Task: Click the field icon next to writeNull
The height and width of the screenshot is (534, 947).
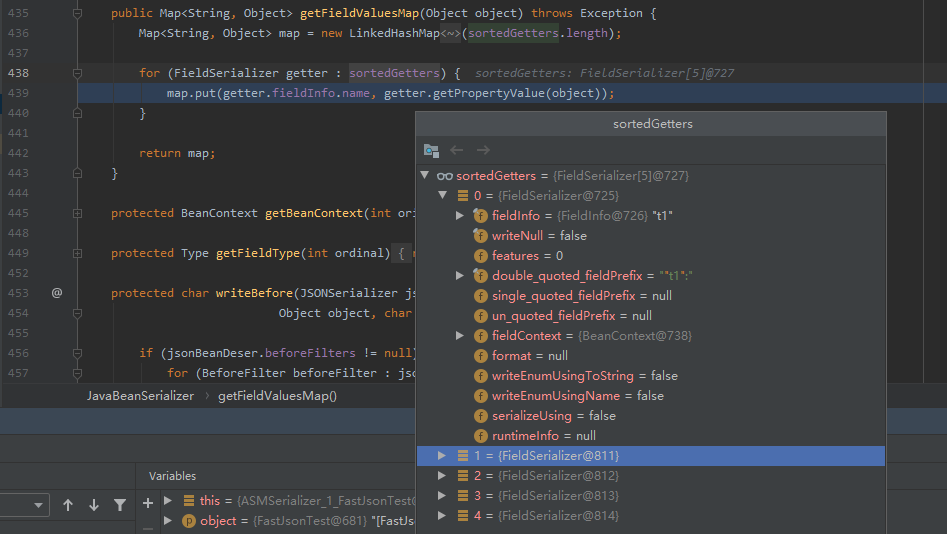Action: pos(480,236)
